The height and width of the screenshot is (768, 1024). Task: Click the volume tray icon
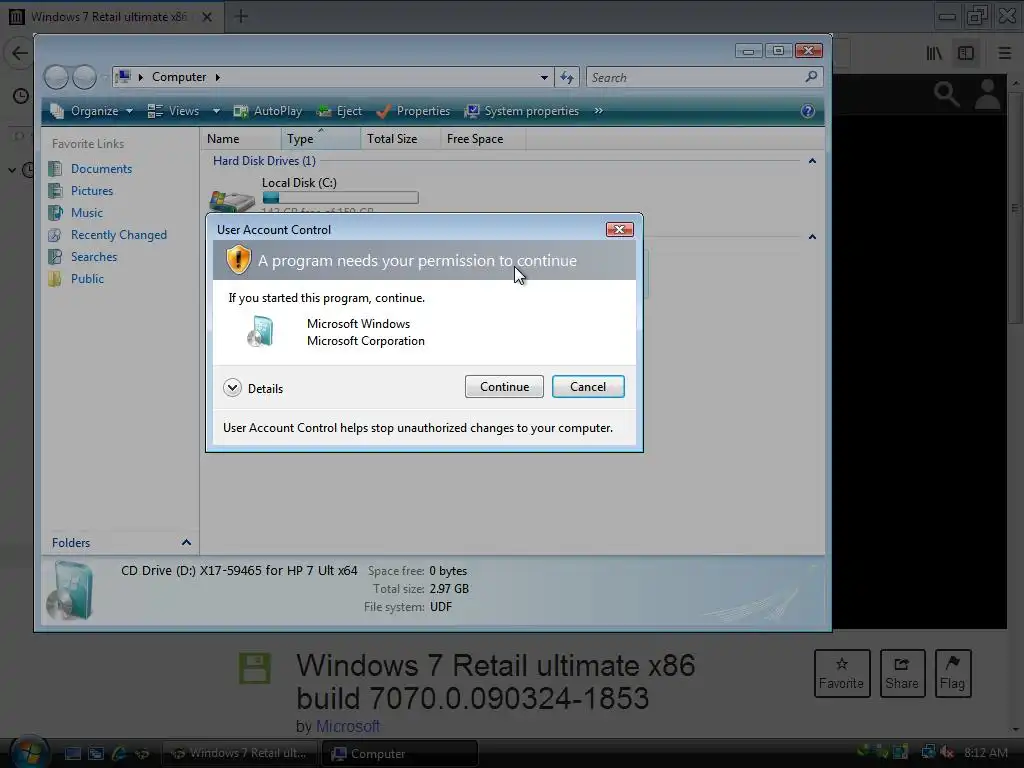click(x=946, y=753)
